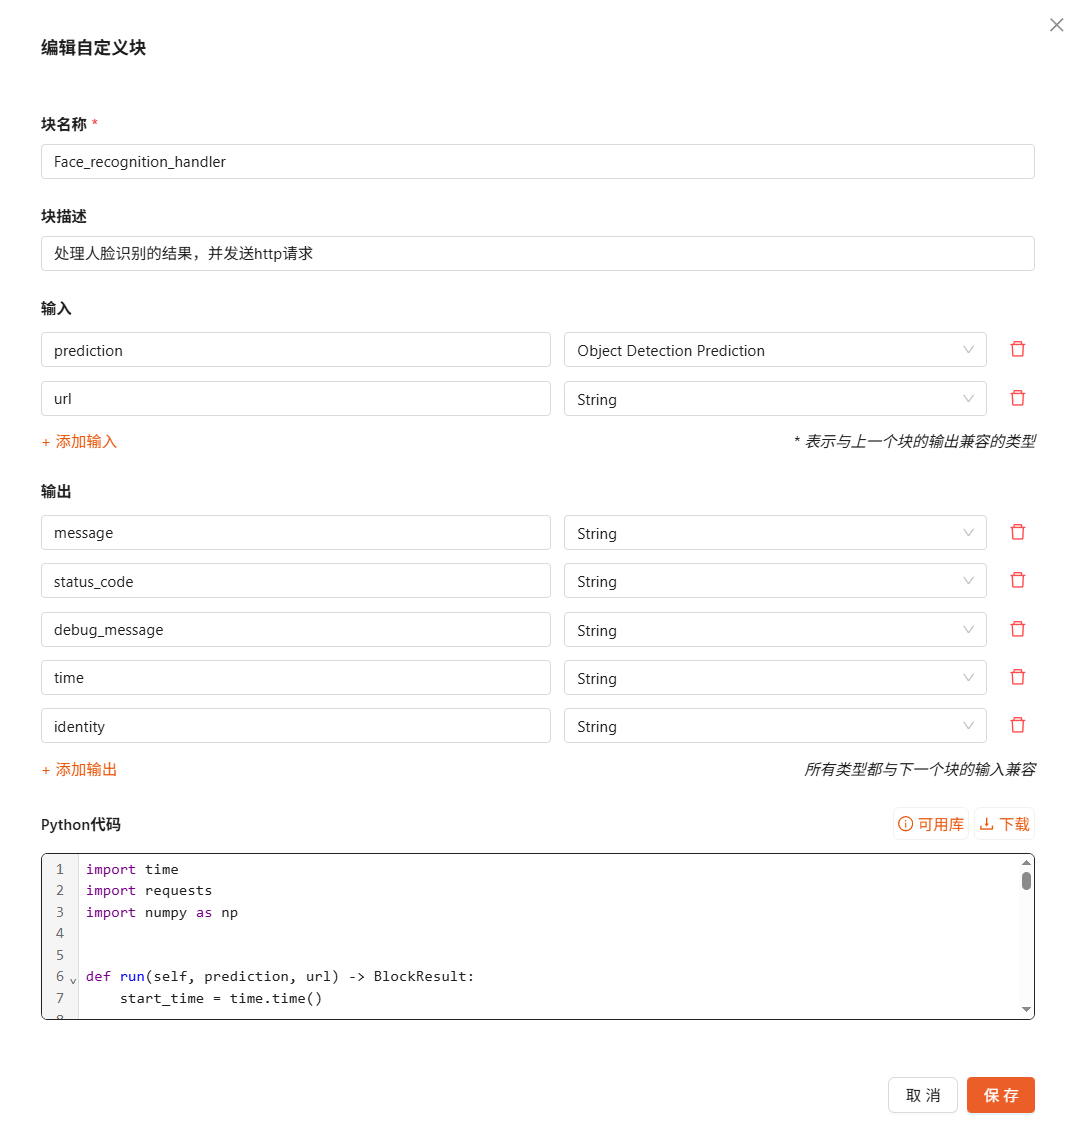The height and width of the screenshot is (1137, 1076).
Task: Delete the url input row
Action: [1017, 398]
